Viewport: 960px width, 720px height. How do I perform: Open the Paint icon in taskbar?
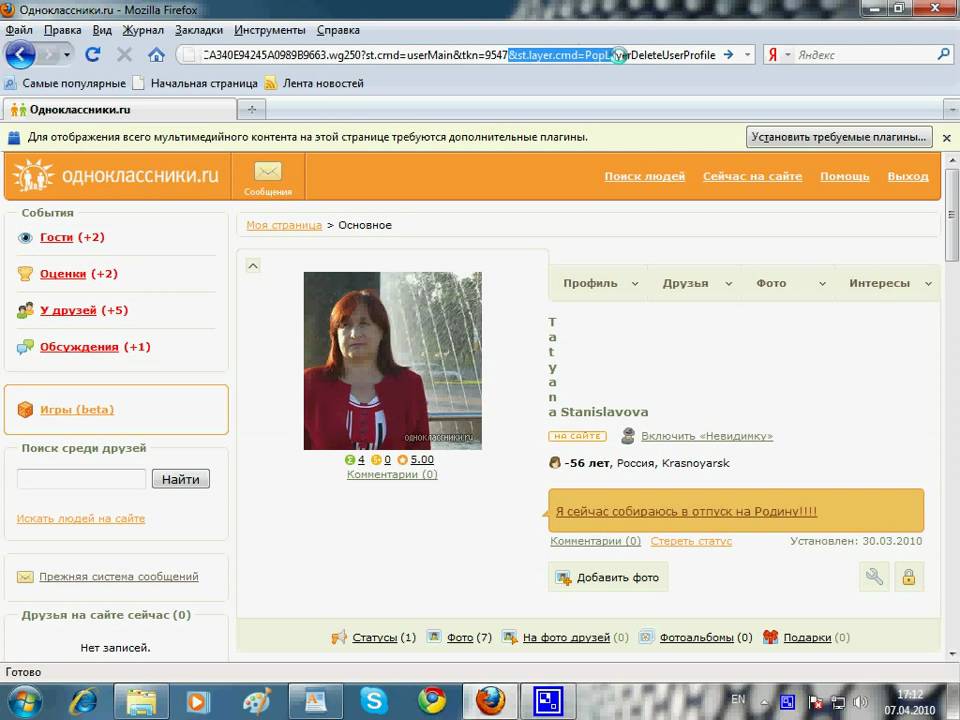coord(257,701)
